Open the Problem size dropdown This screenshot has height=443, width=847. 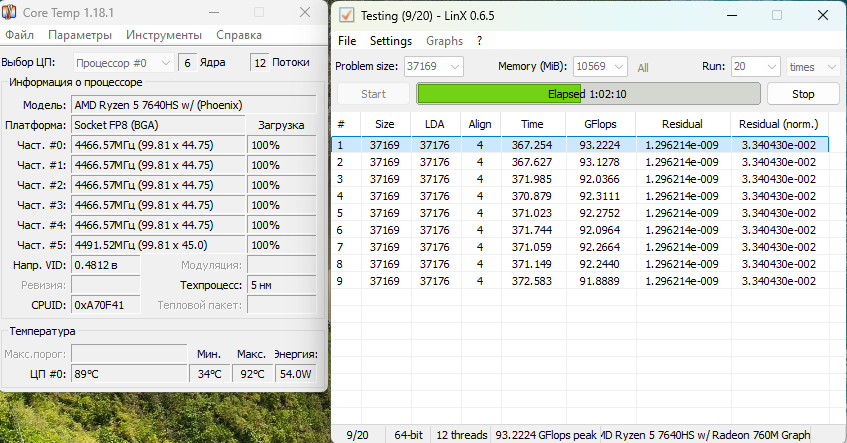point(433,66)
